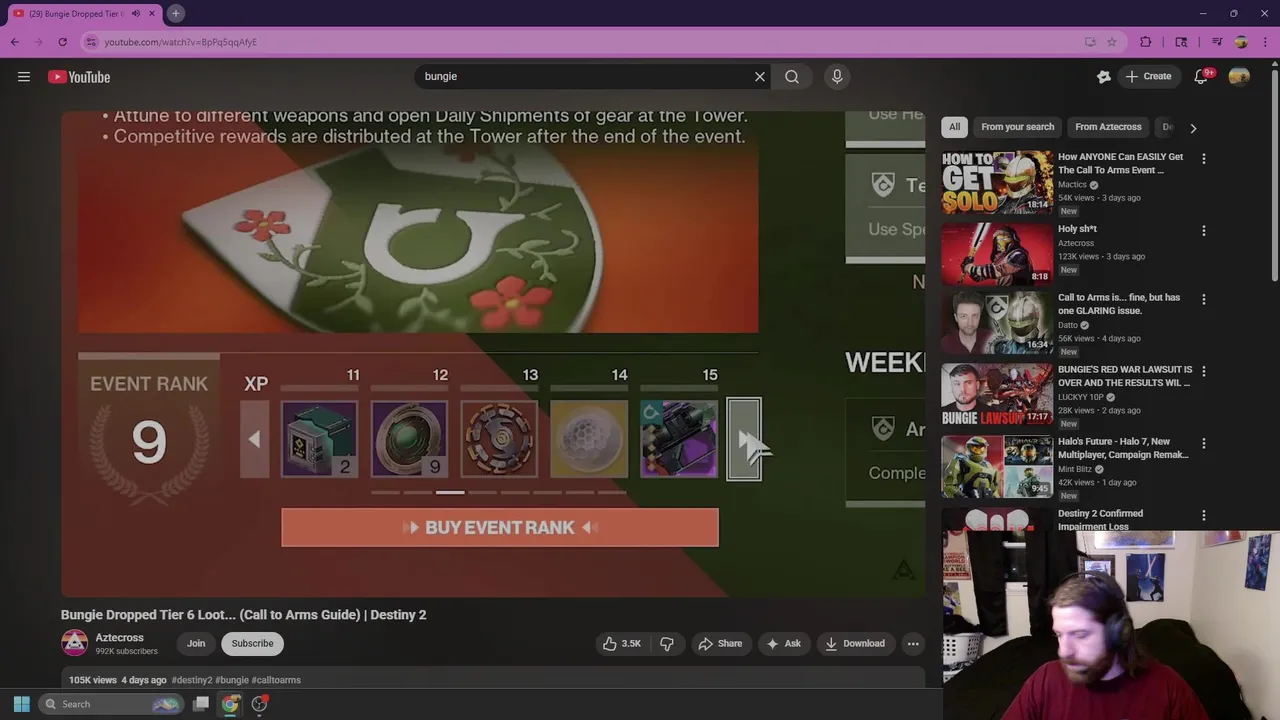
Task: Like the video with thumbs up
Action: [x=621, y=643]
